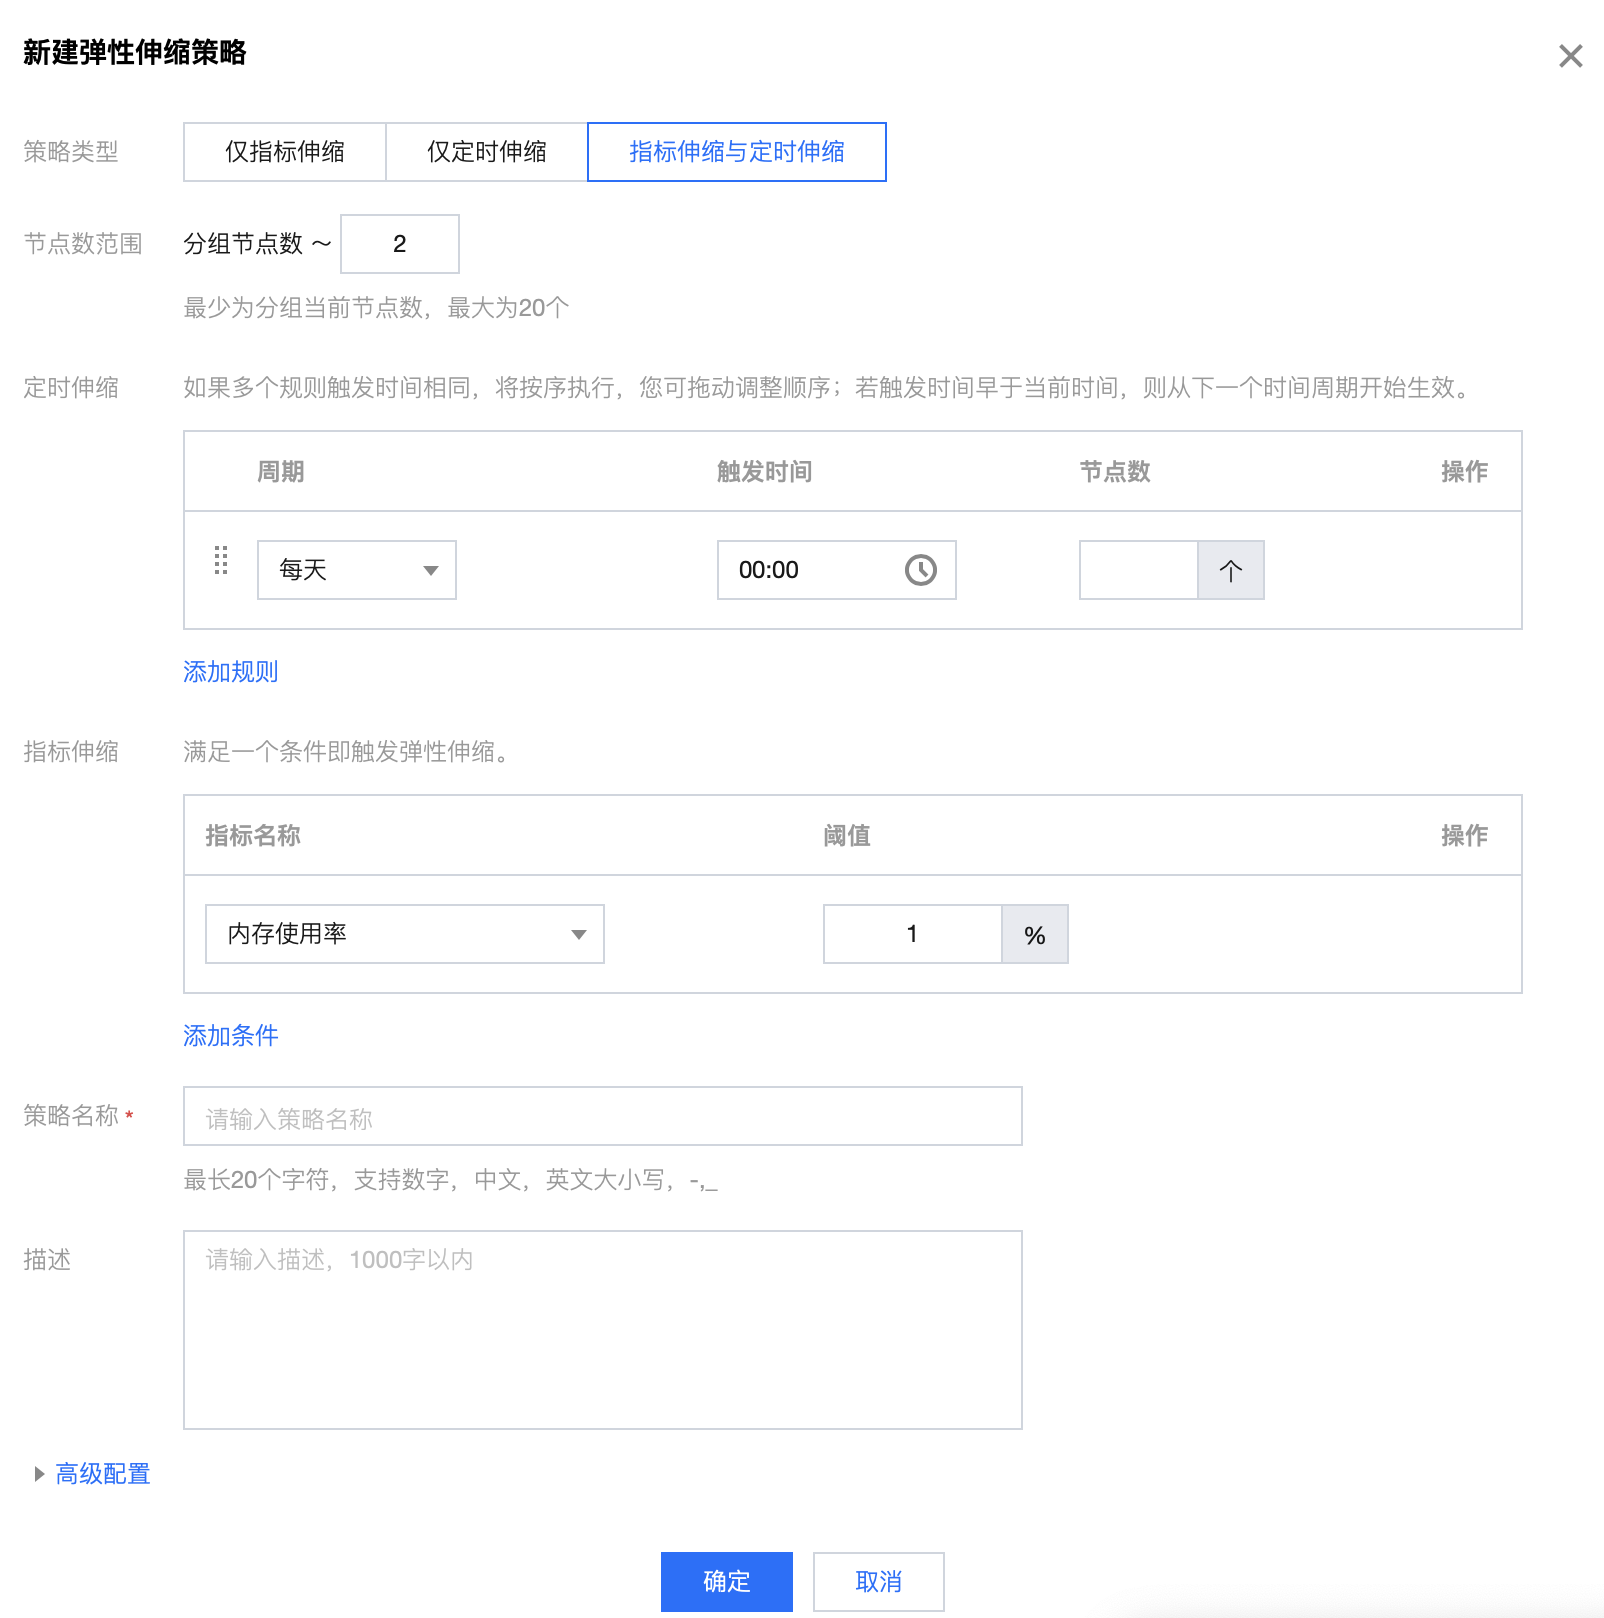Click the 分组节点数 label text
This screenshot has width=1604, height=1618.
[x=243, y=244]
